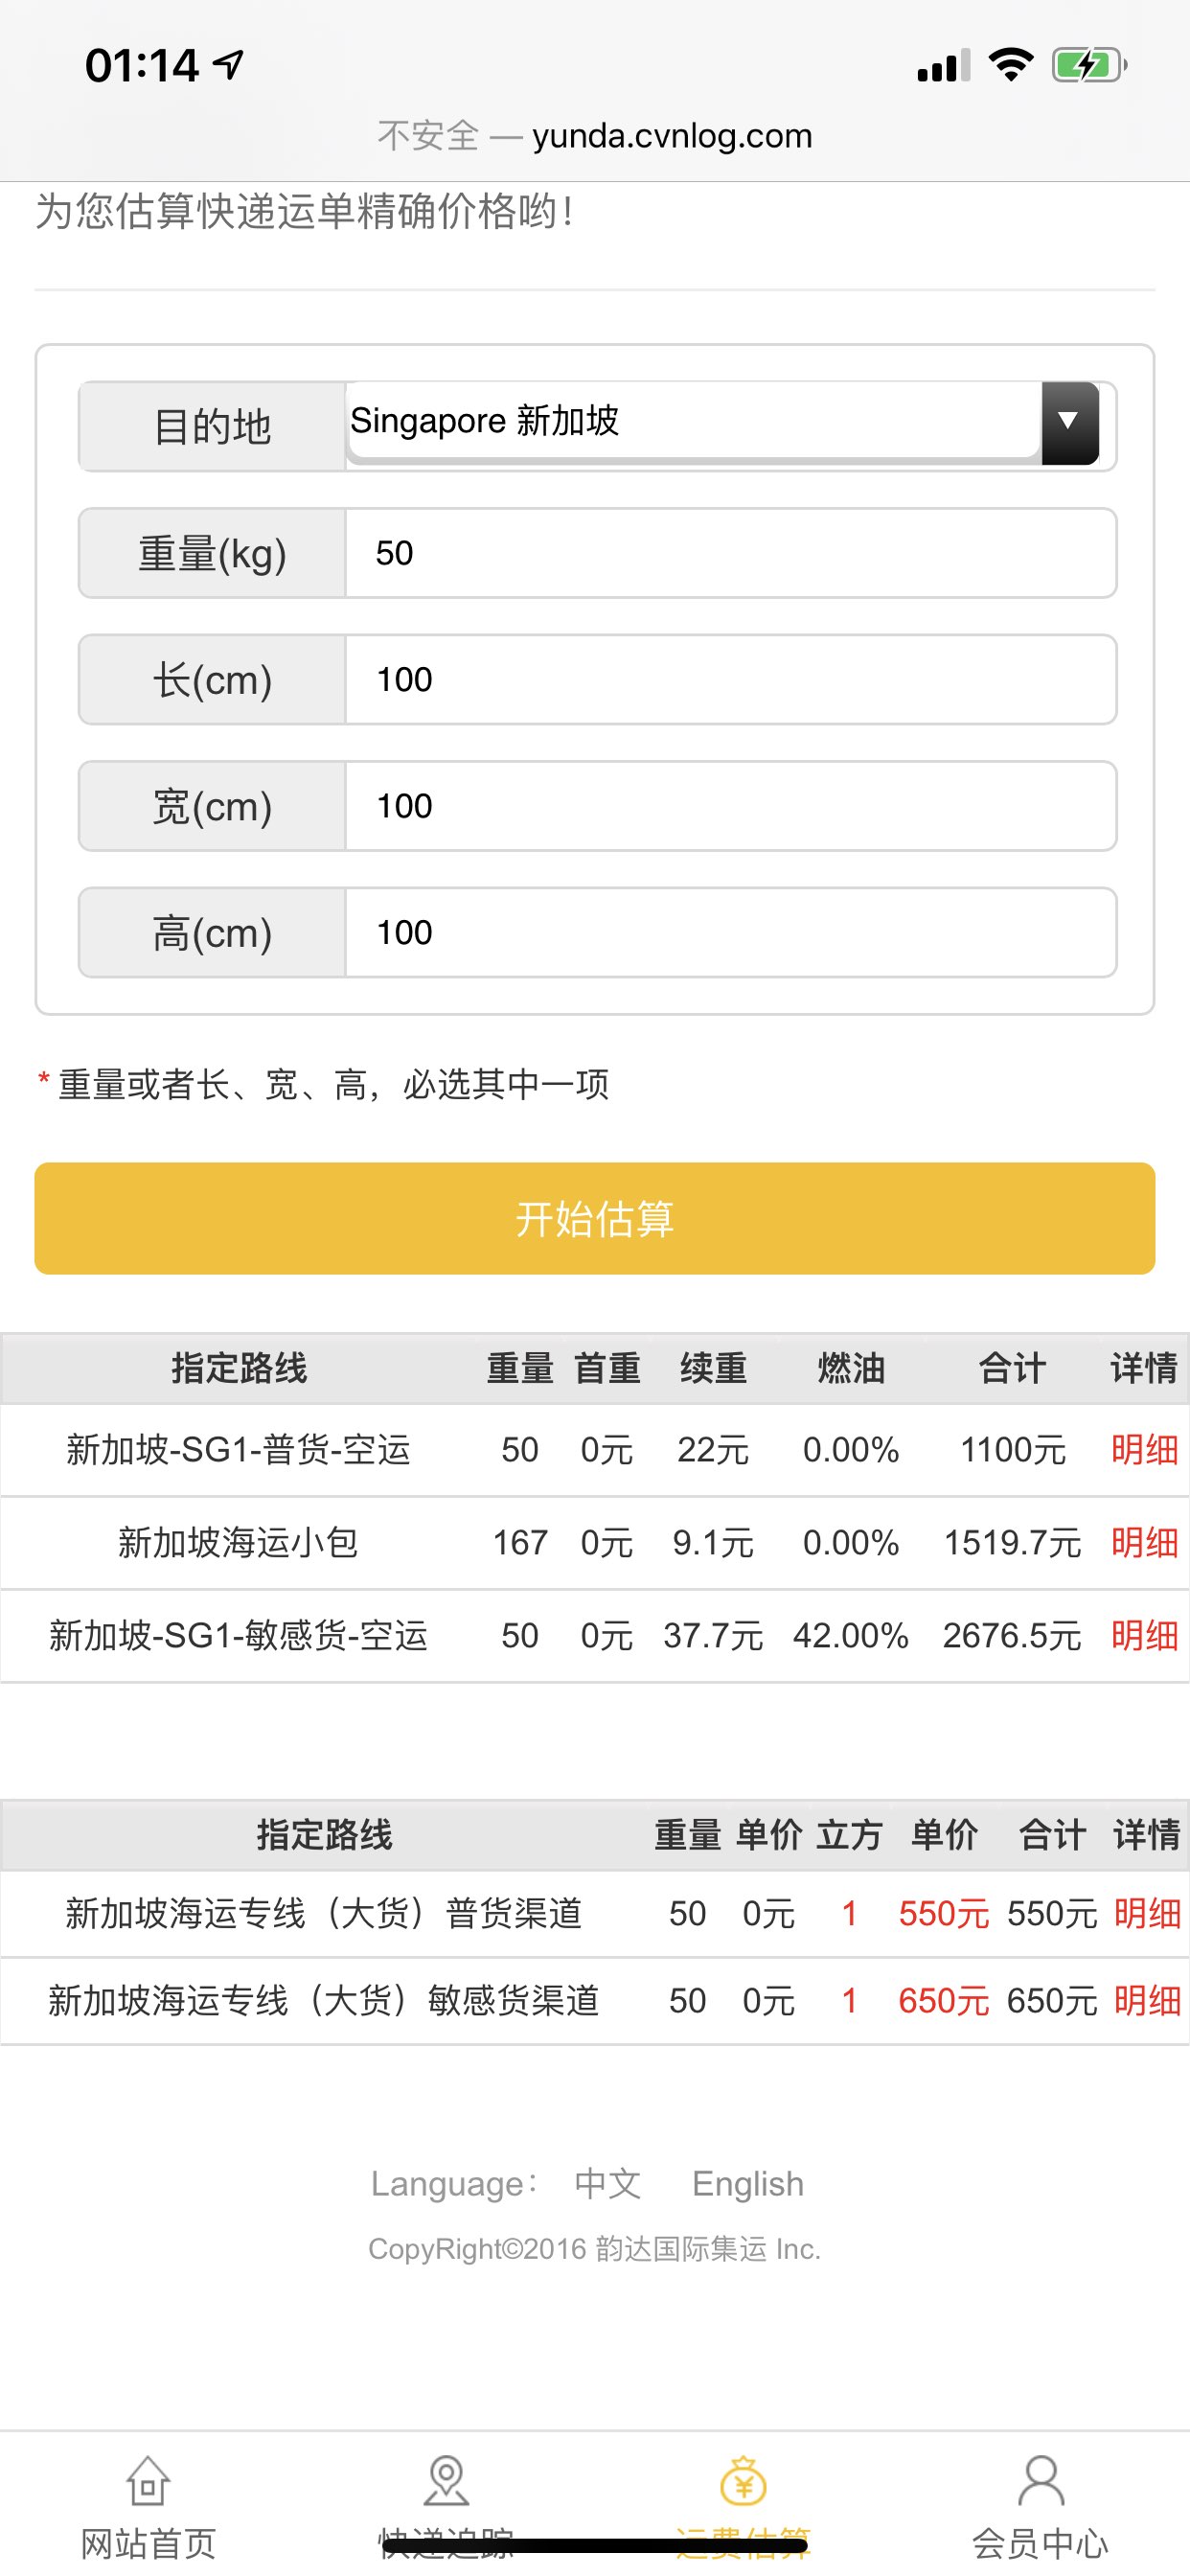Screen dimensions: 1190x2576
Task: Open 明细 for 新加坡-SG1-普货-空运 route
Action: pyautogui.click(x=1144, y=1450)
